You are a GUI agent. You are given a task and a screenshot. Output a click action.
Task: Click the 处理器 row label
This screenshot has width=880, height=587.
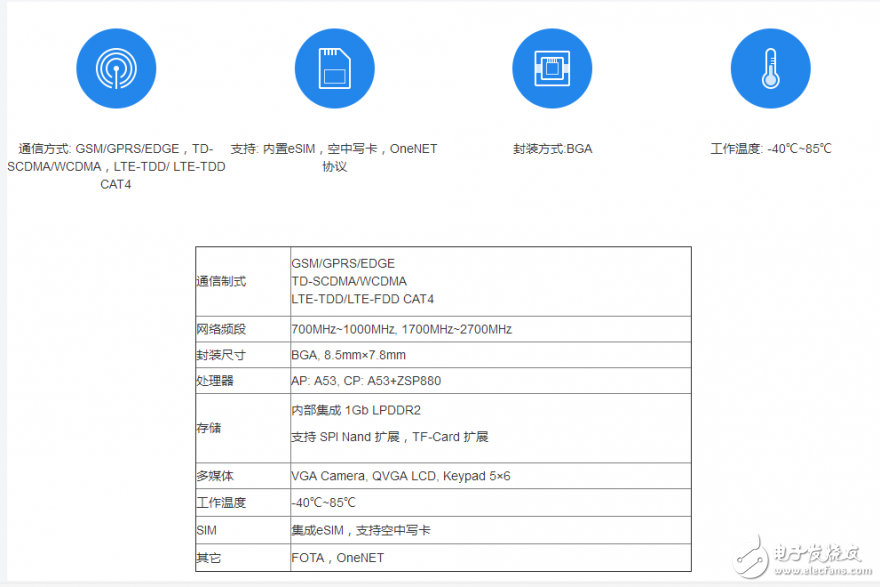click(x=215, y=381)
